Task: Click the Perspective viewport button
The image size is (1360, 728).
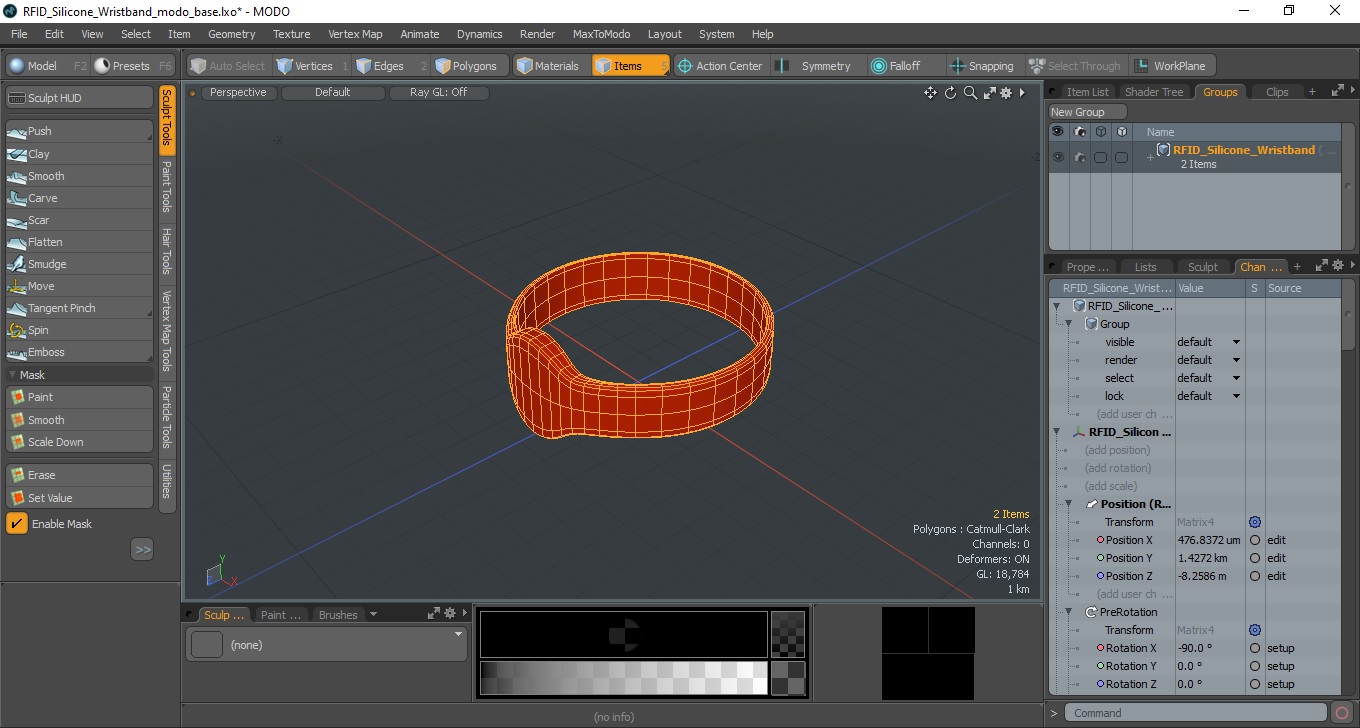Action: (x=239, y=92)
